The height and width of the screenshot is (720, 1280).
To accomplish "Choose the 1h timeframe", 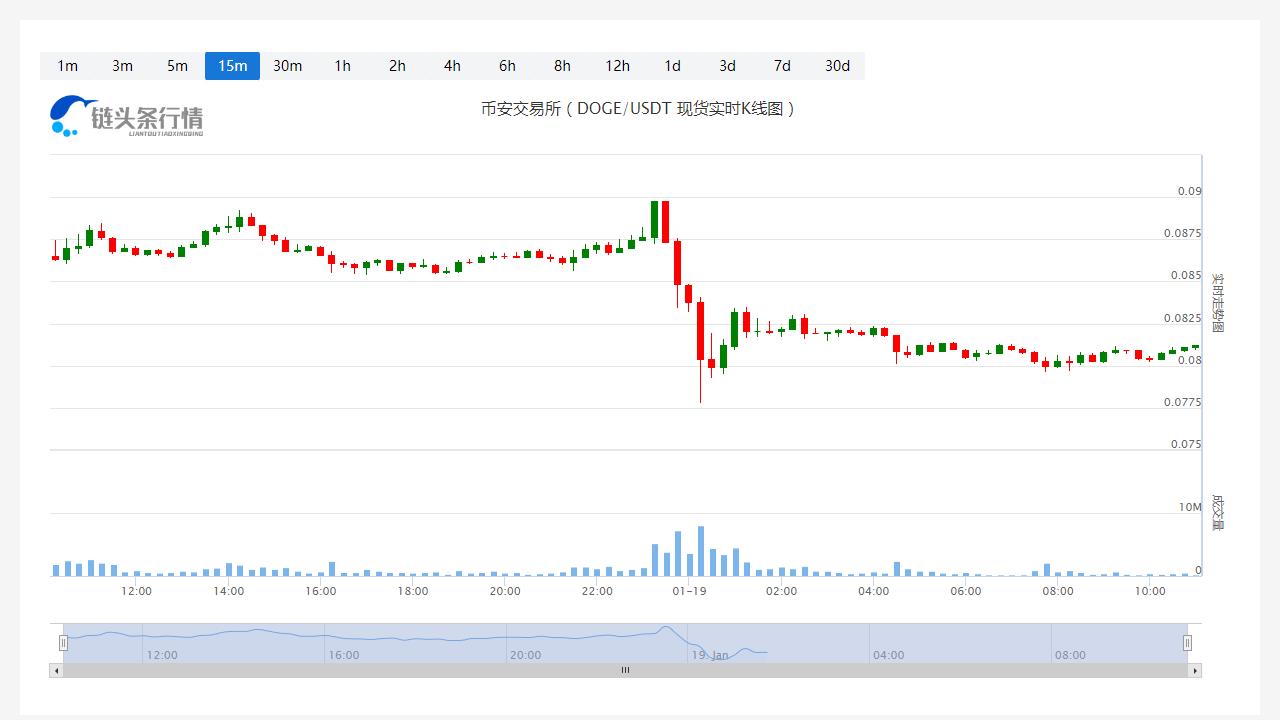I will pyautogui.click(x=342, y=66).
